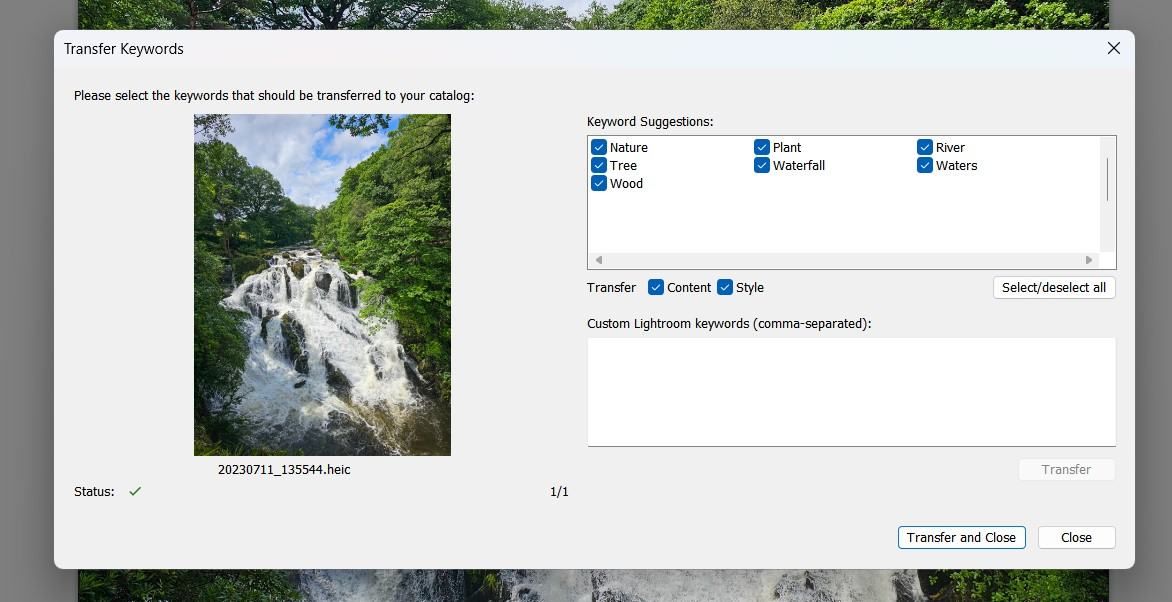The height and width of the screenshot is (602, 1172).
Task: Deselect the Waterfall keyword
Action: 762,165
